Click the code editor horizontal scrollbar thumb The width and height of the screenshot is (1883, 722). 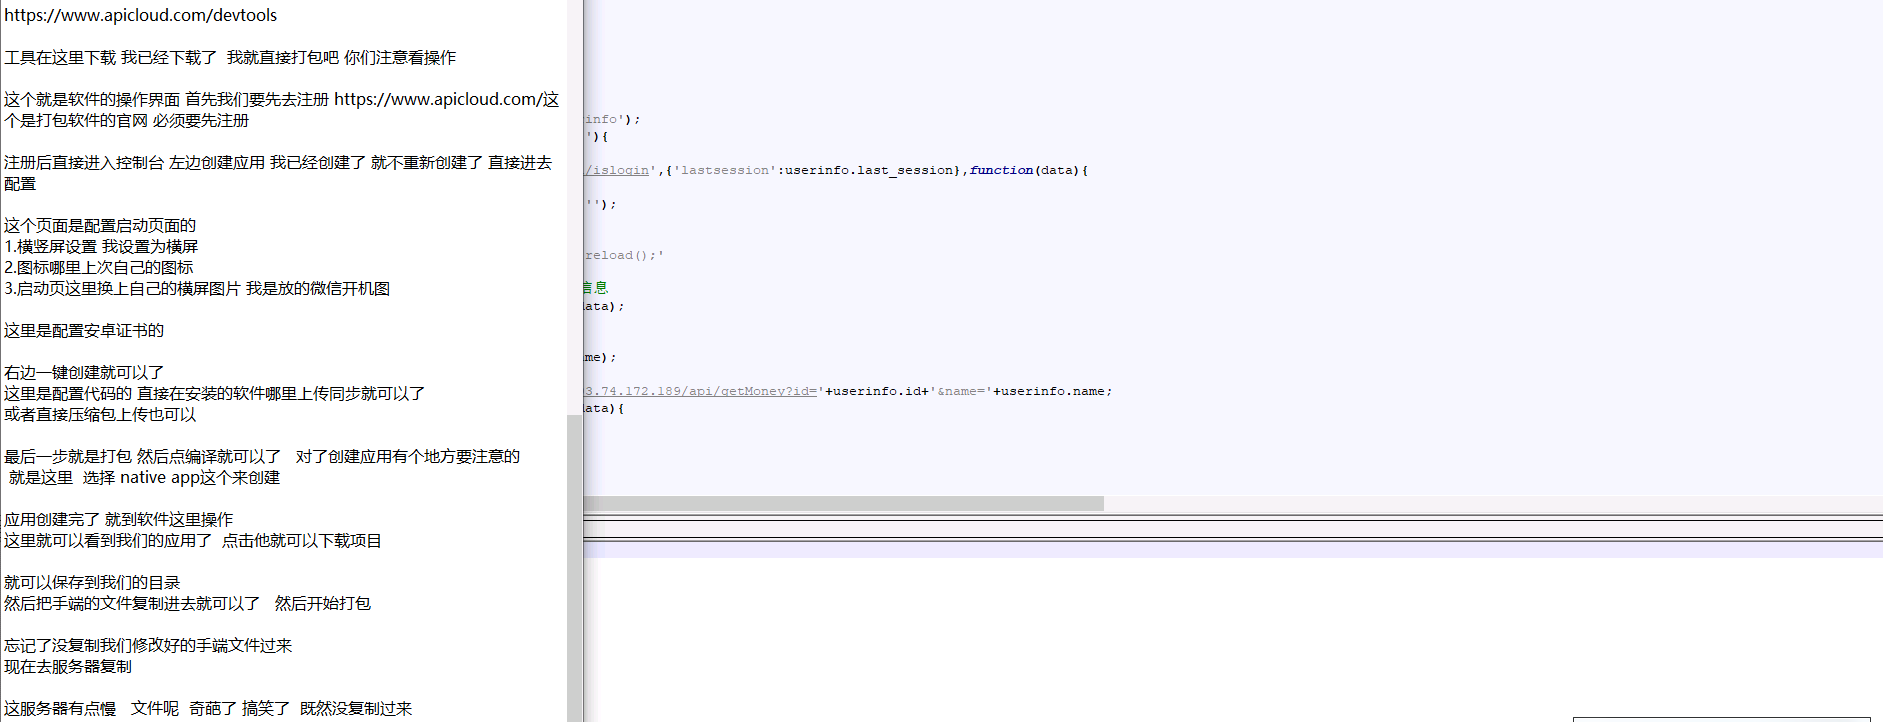point(842,504)
